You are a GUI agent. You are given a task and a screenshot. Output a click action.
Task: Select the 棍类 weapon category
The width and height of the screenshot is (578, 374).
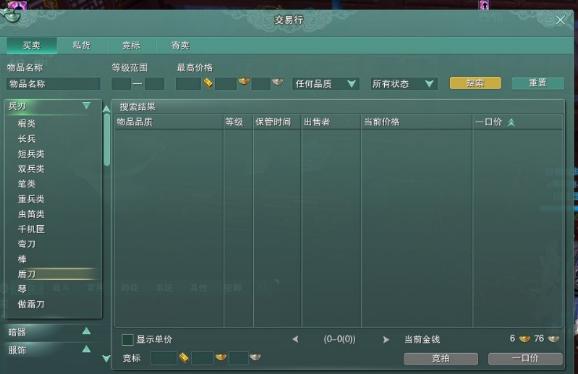click(27, 123)
